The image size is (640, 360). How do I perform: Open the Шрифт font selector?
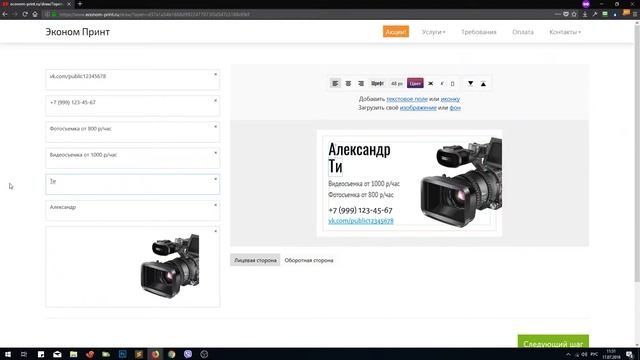click(377, 83)
